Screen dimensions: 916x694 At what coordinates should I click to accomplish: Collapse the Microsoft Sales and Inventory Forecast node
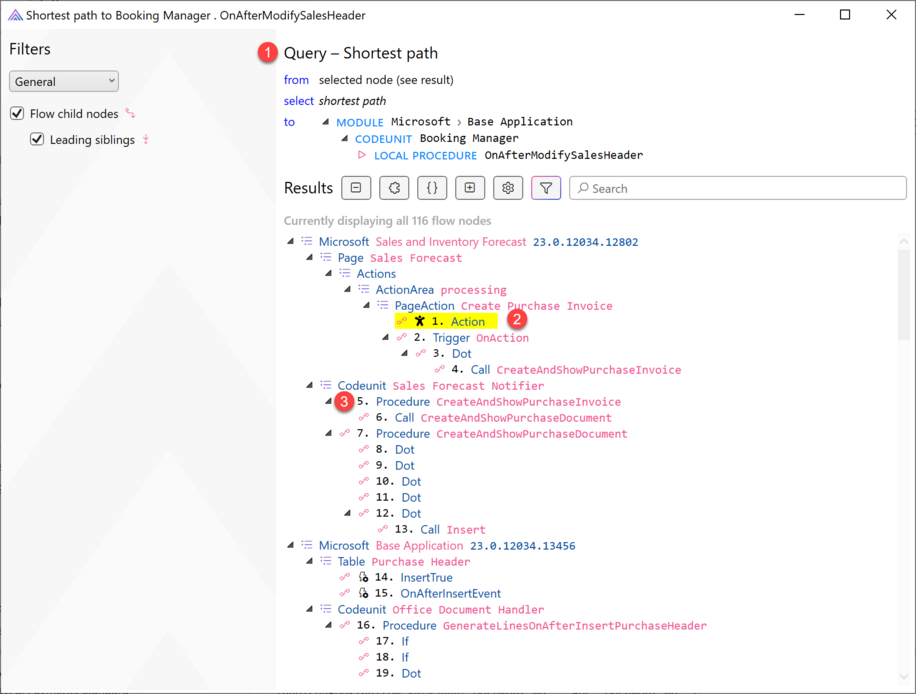click(x=290, y=241)
